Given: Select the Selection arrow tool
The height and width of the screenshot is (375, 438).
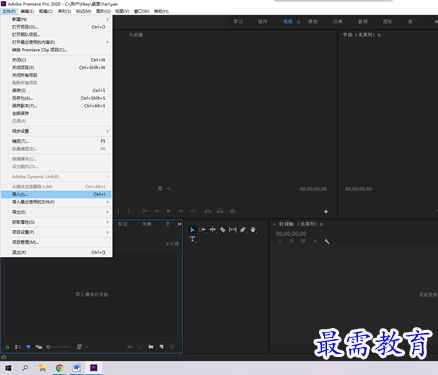Looking at the screenshot, I should 192,230.
